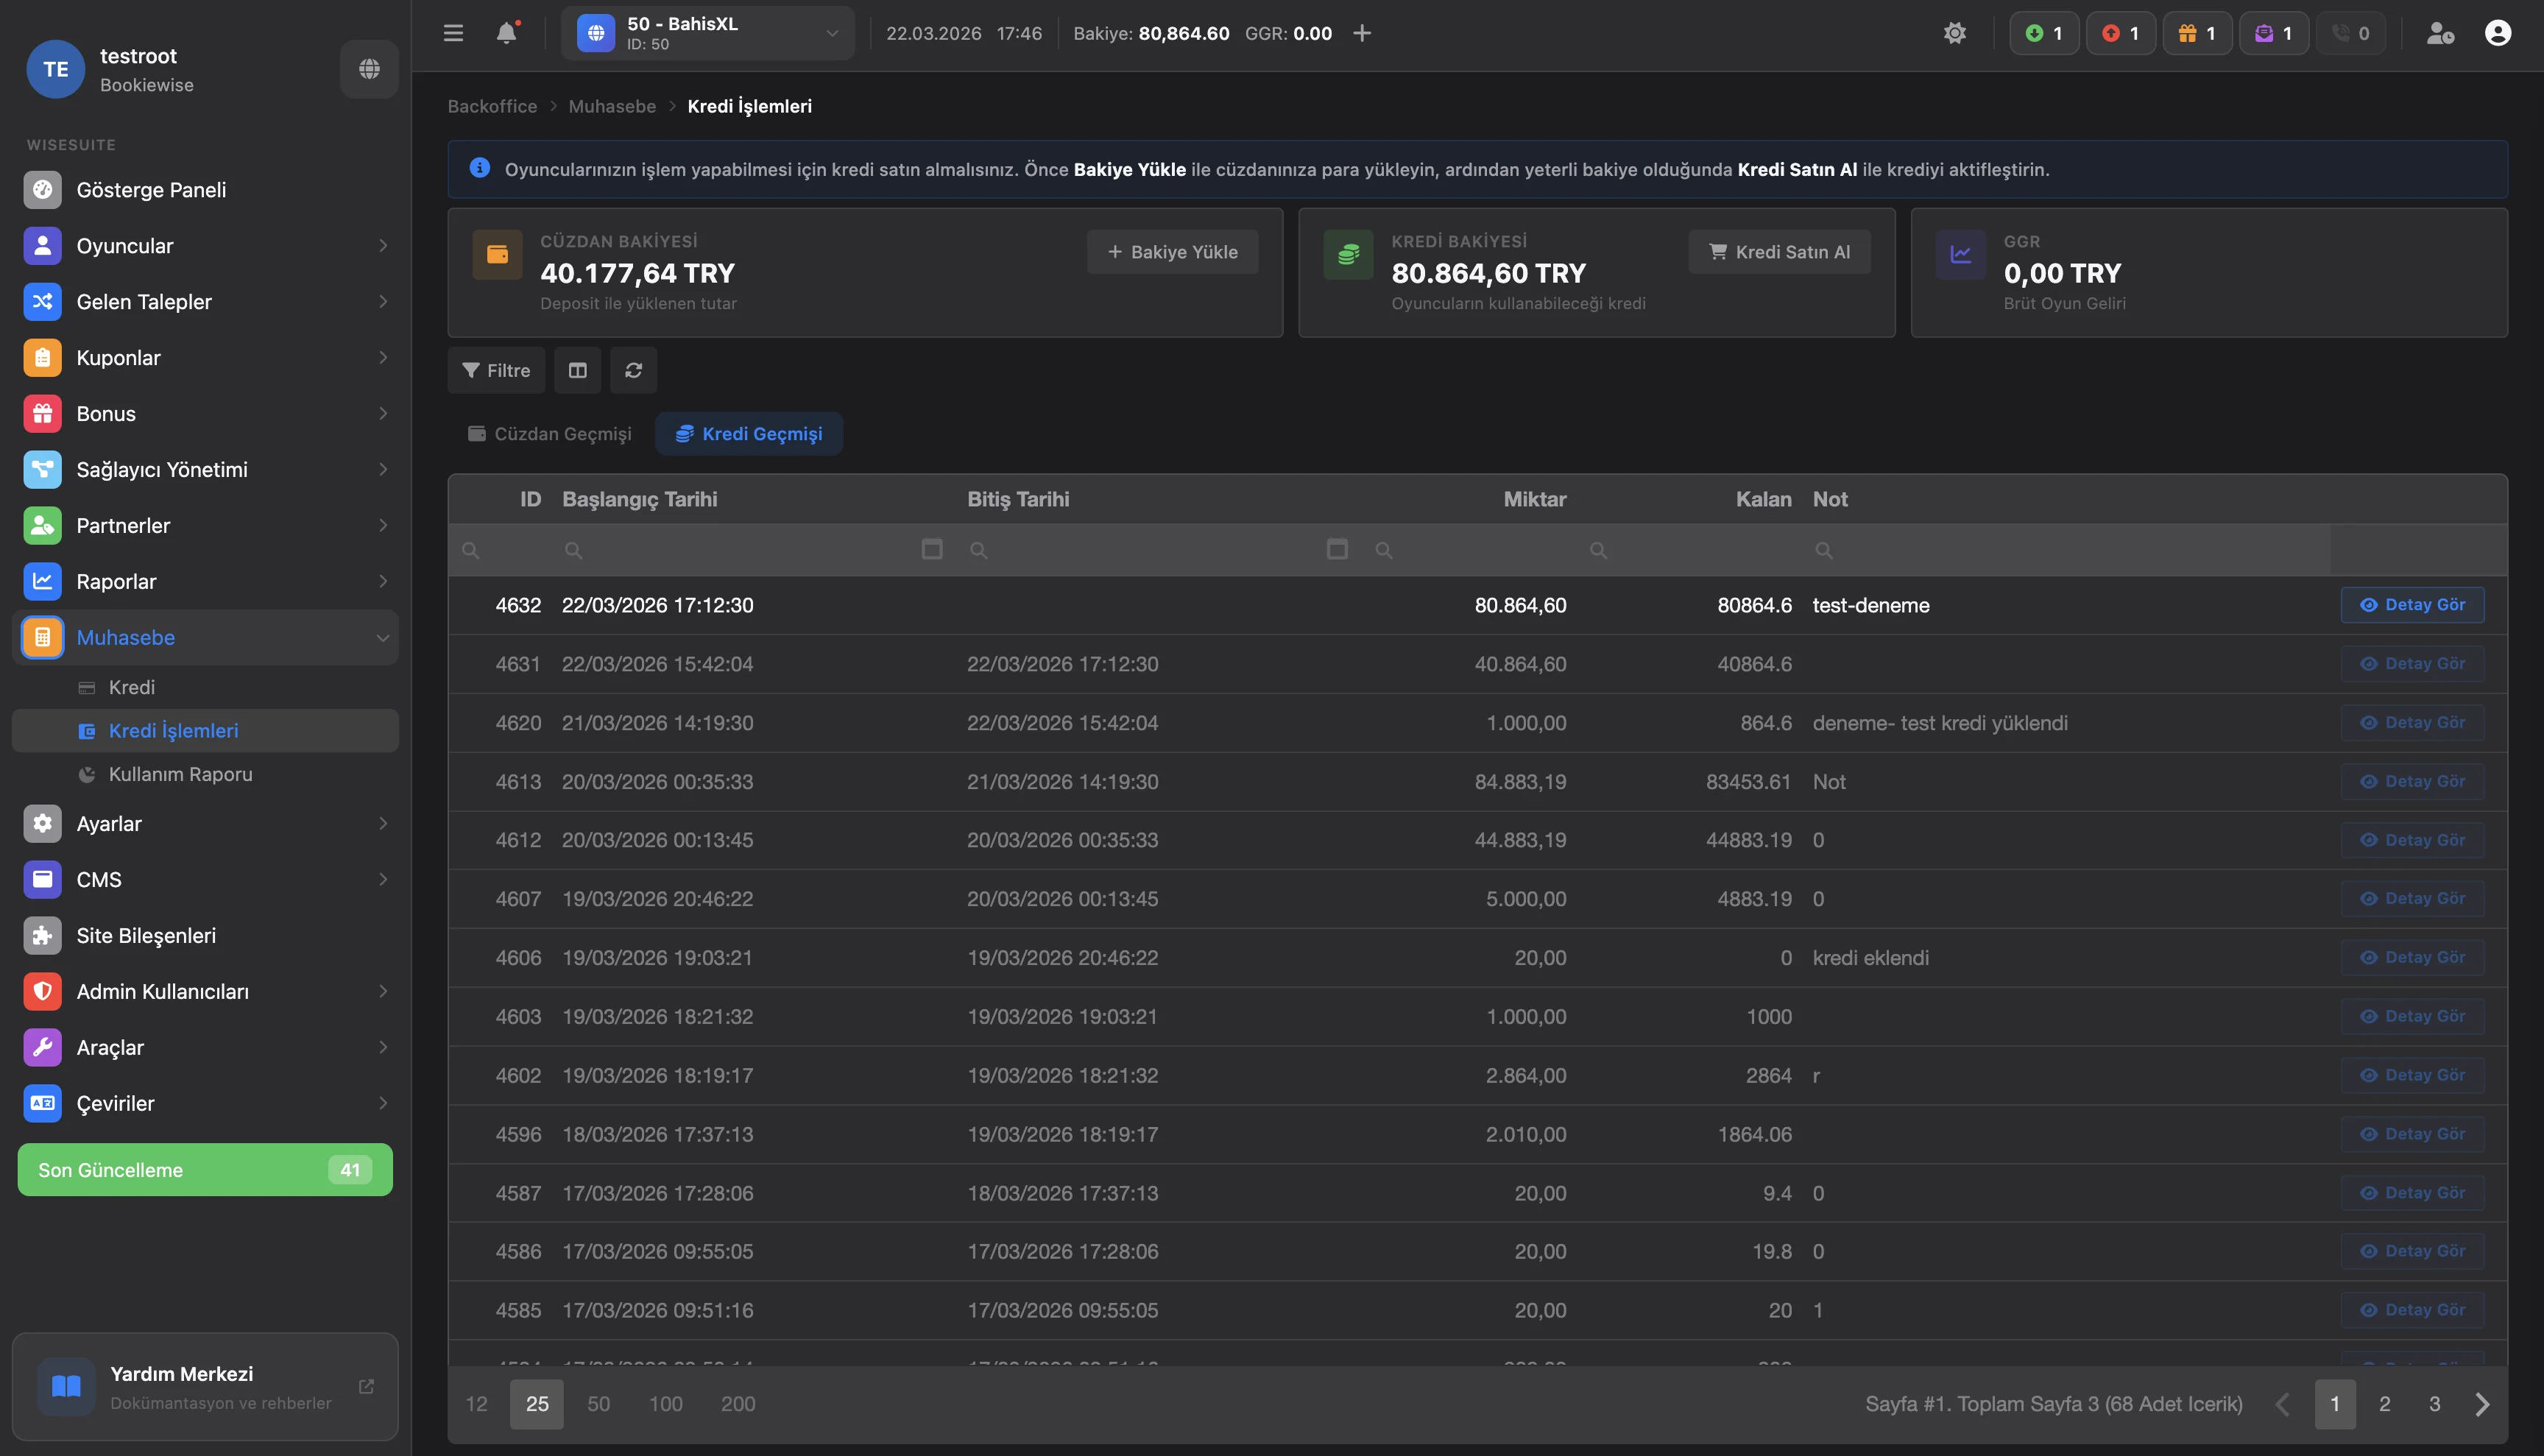Toggle the hamburger sidebar menu icon
The width and height of the screenshot is (2544, 1456).
[x=453, y=33]
